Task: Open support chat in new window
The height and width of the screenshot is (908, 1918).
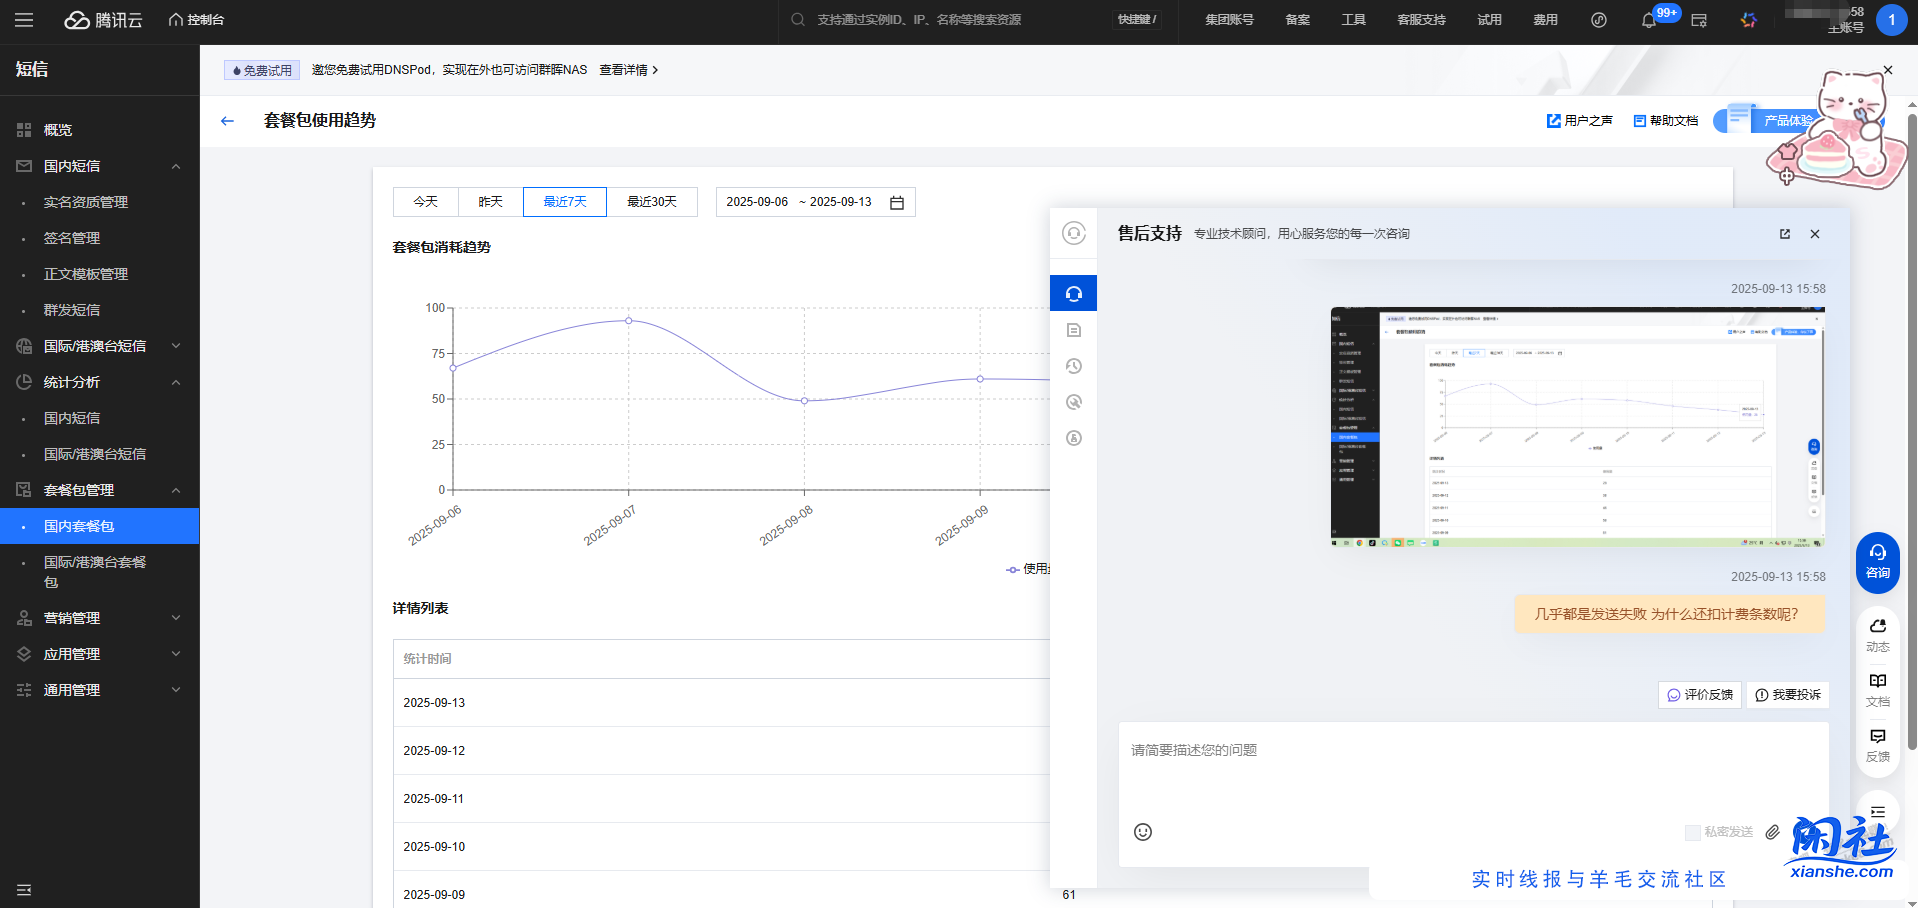Action: (x=1785, y=234)
